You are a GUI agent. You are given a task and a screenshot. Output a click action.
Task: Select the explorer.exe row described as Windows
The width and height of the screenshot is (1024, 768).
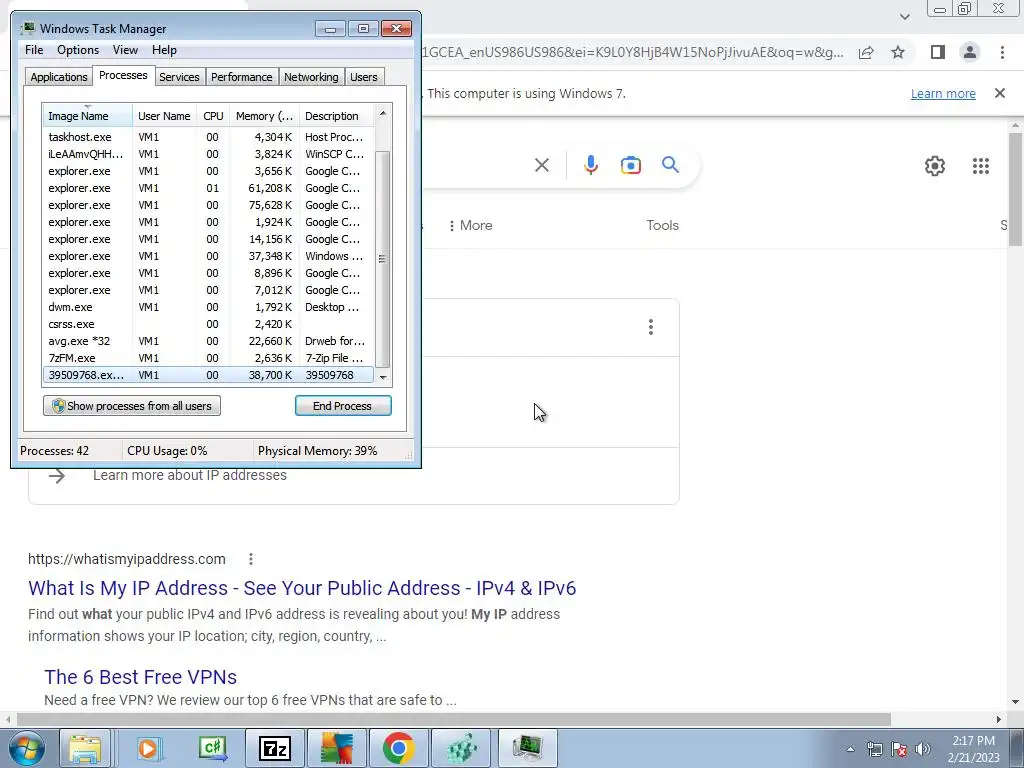coord(208,256)
